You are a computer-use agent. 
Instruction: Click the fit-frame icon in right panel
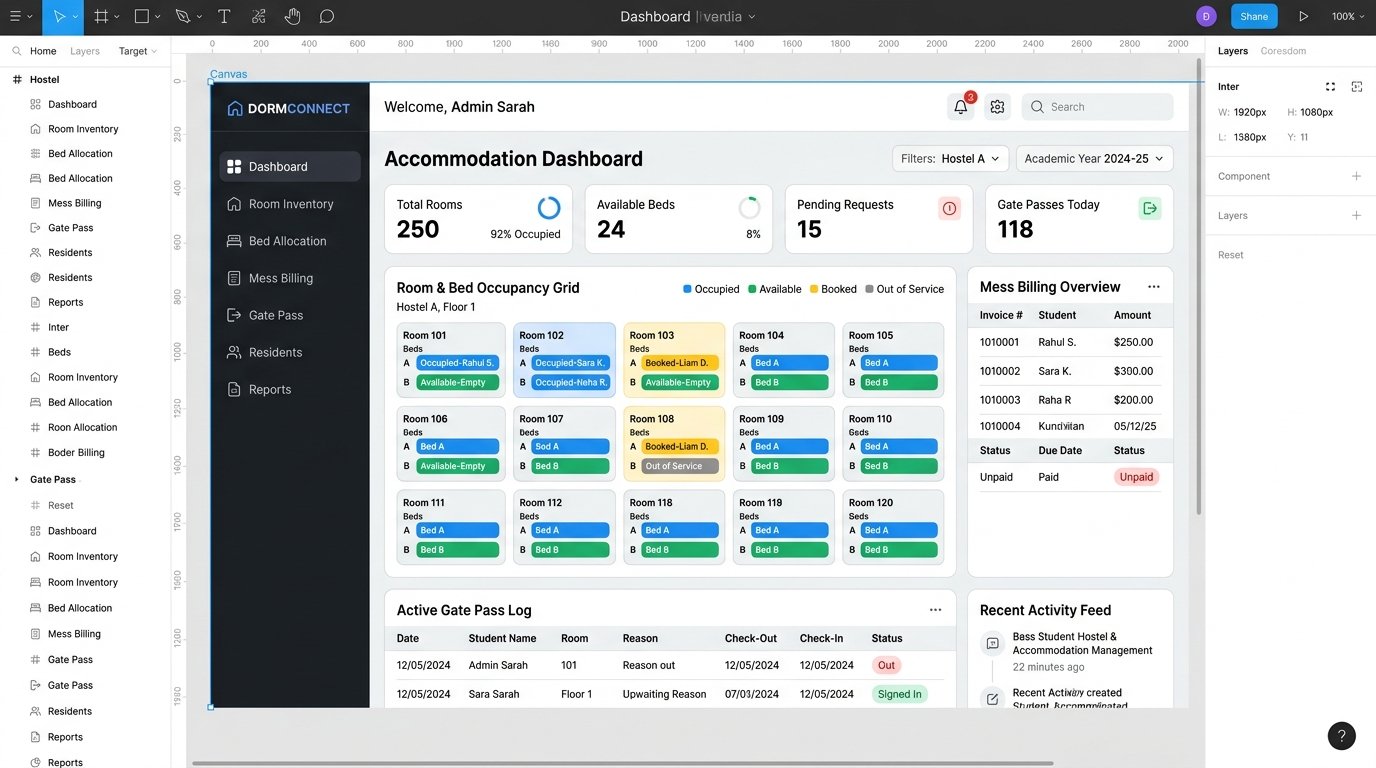[1330, 87]
